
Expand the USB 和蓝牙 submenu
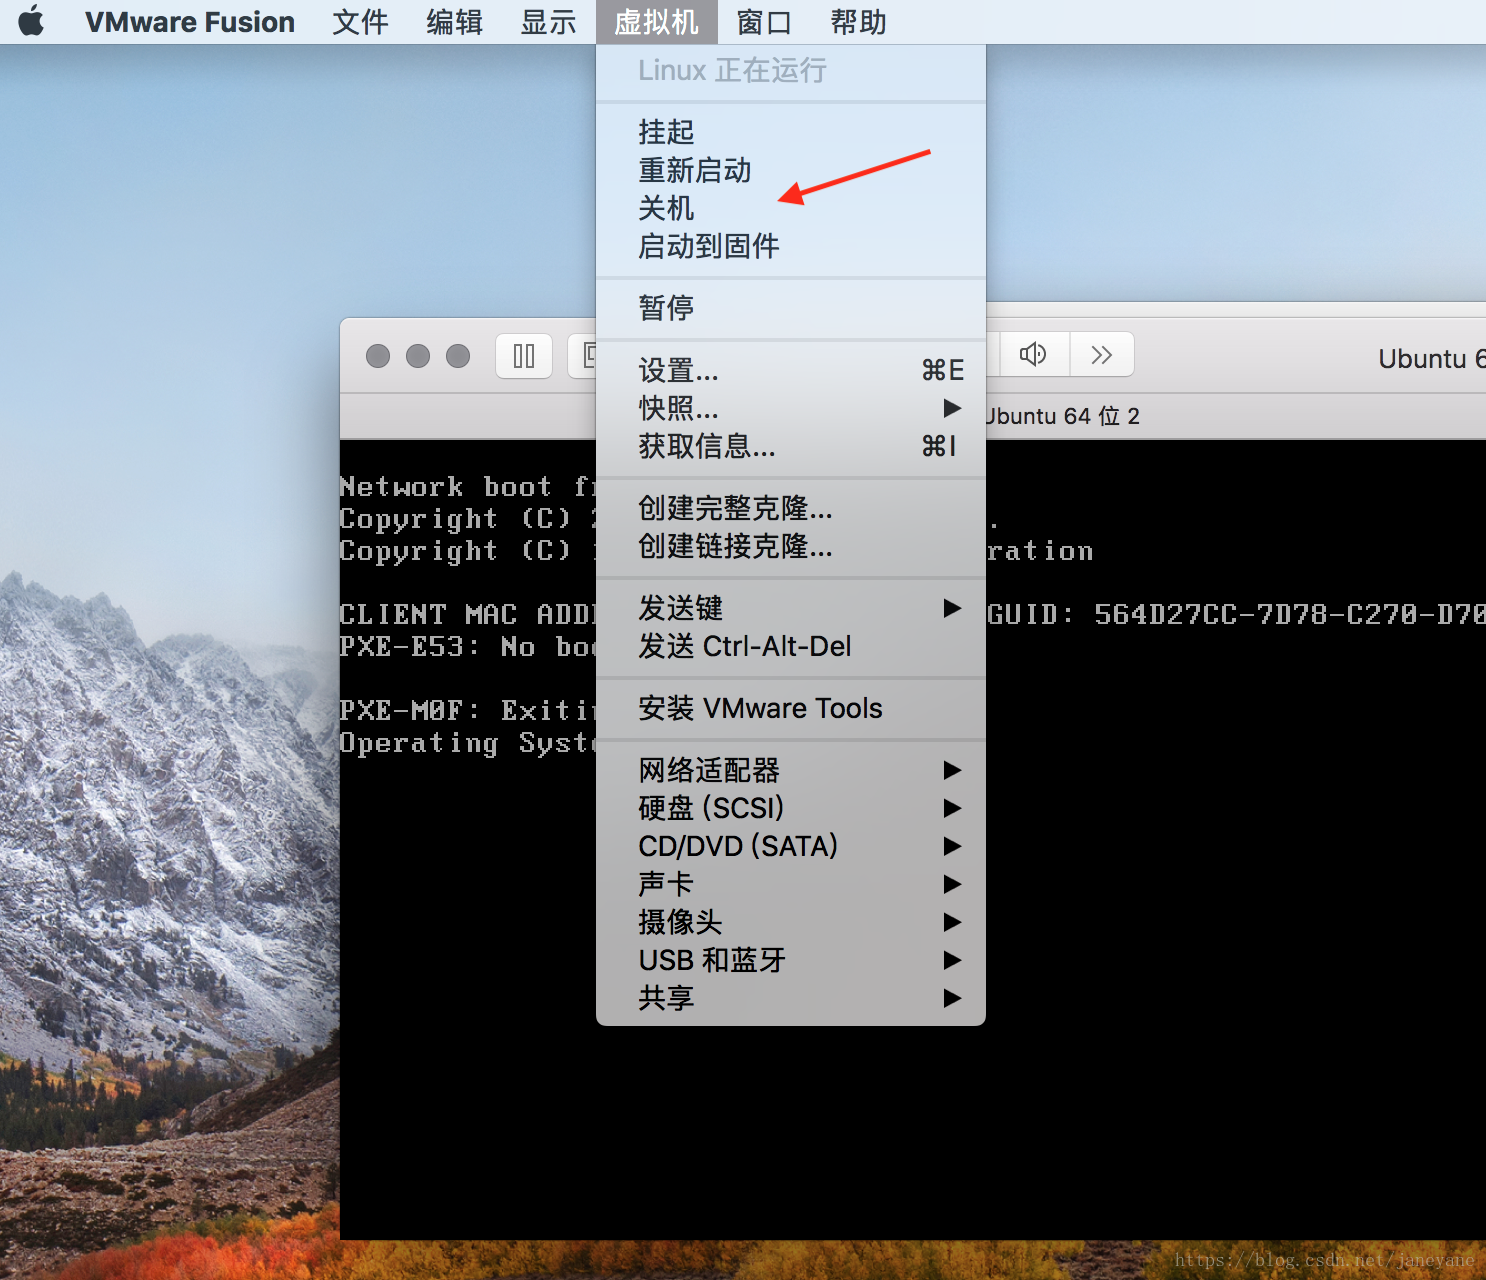coord(790,960)
